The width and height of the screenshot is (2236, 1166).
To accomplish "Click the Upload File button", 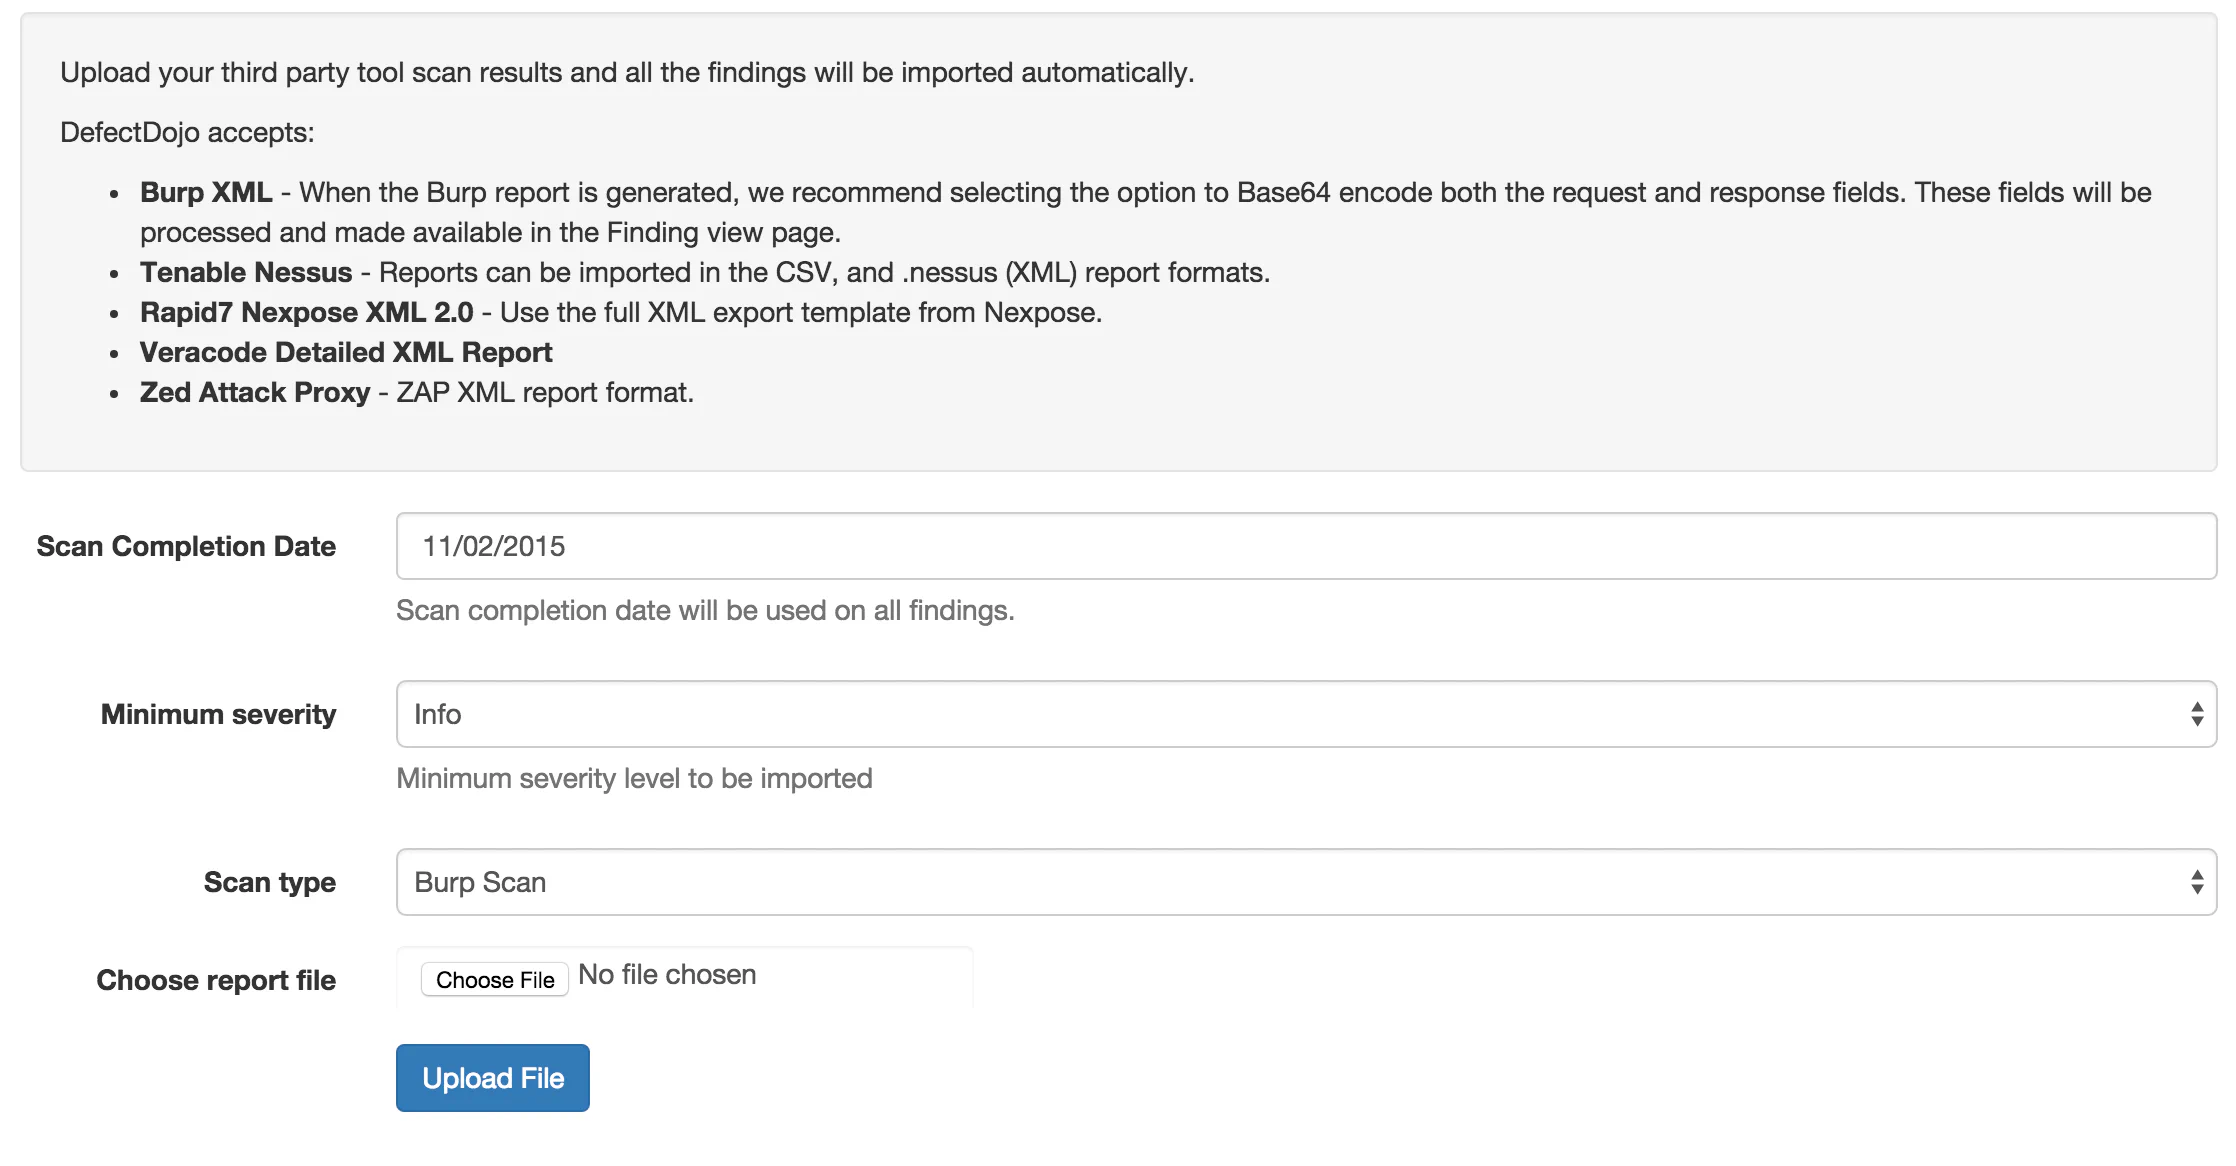I will point(492,1077).
